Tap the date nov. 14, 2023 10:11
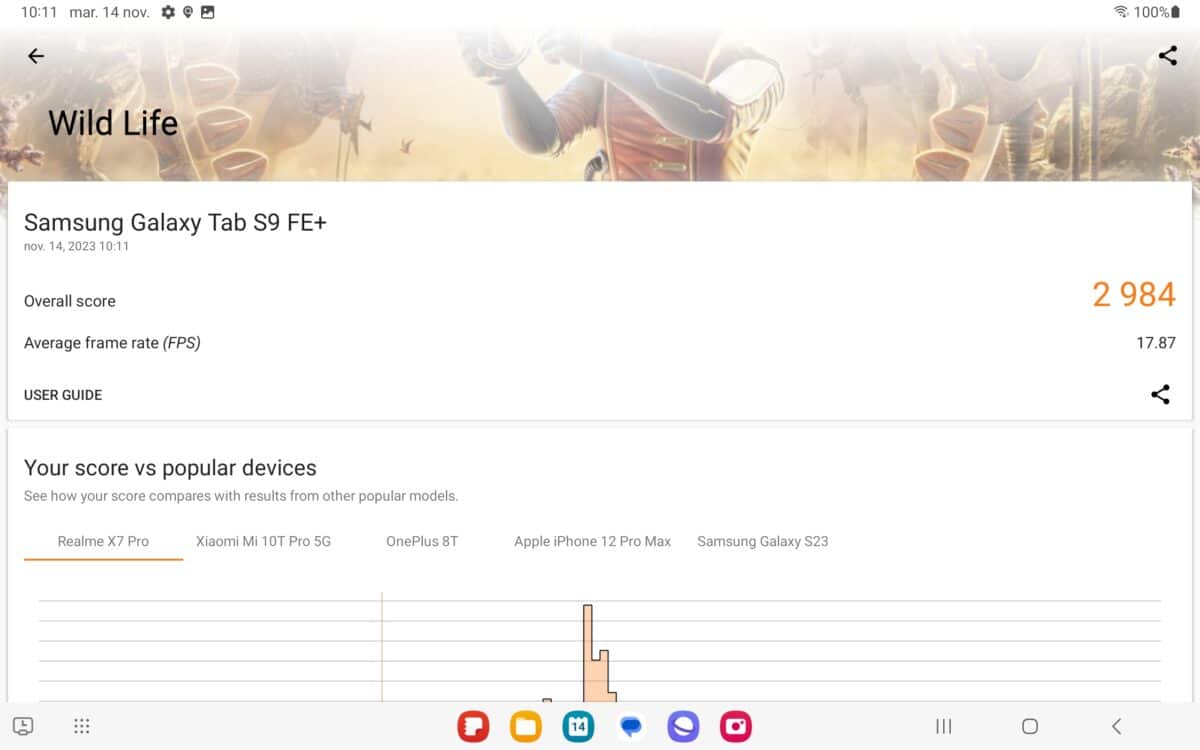 pos(76,246)
